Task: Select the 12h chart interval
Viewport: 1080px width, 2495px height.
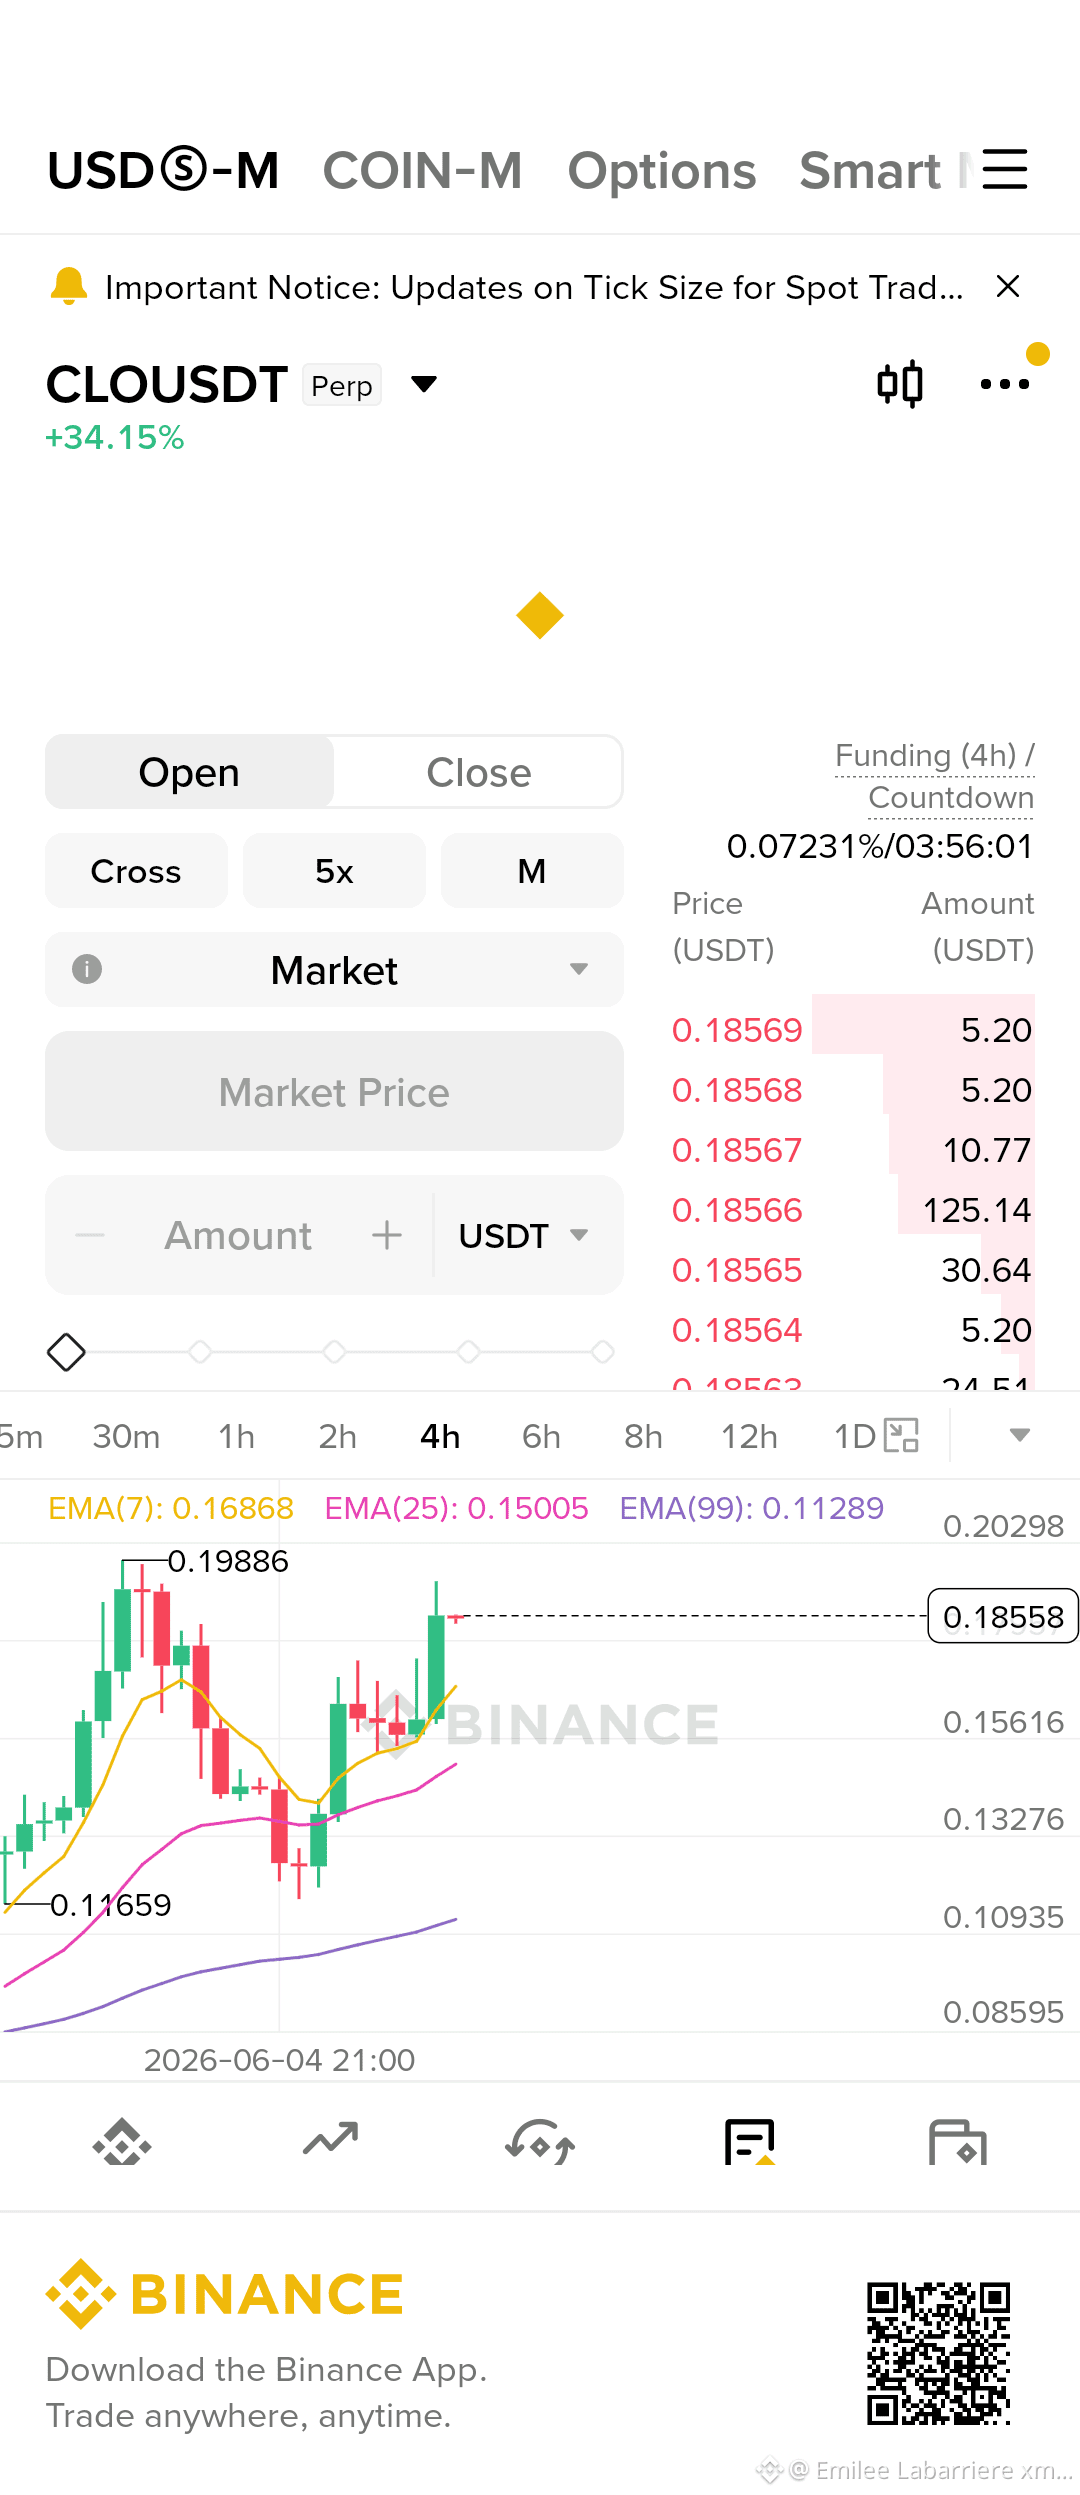Action: click(x=749, y=1436)
